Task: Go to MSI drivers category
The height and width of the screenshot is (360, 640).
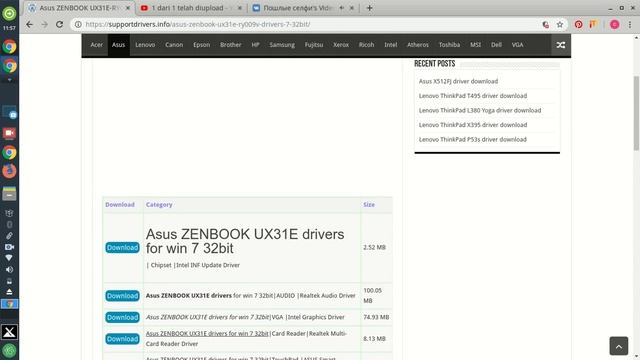Action: tap(476, 45)
